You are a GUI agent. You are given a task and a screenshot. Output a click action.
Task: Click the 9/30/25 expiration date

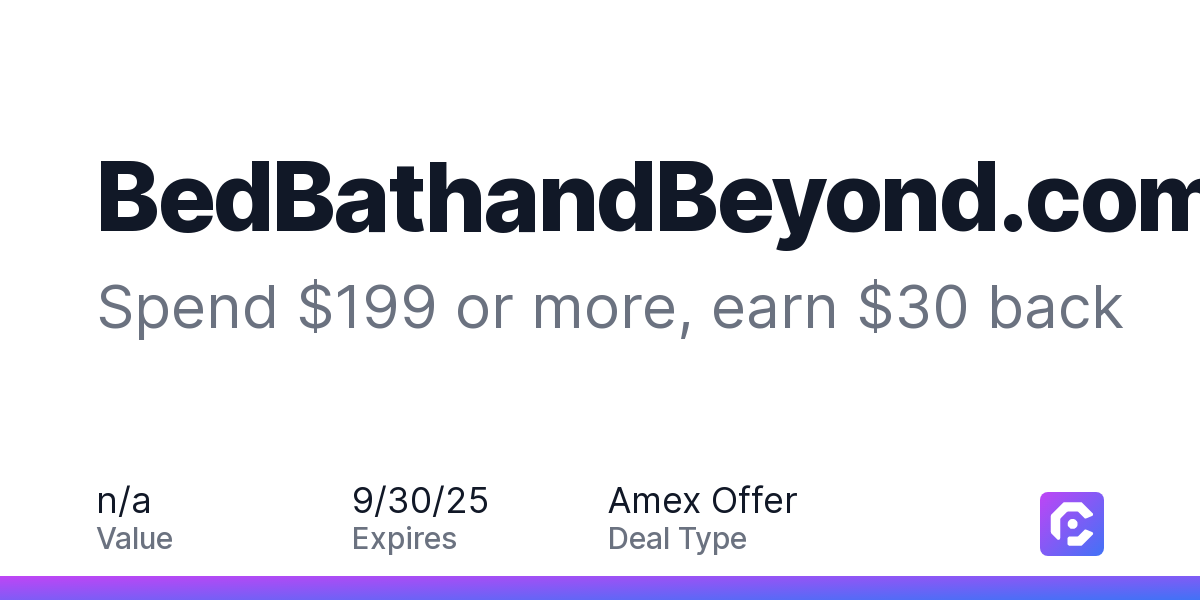tap(420, 500)
